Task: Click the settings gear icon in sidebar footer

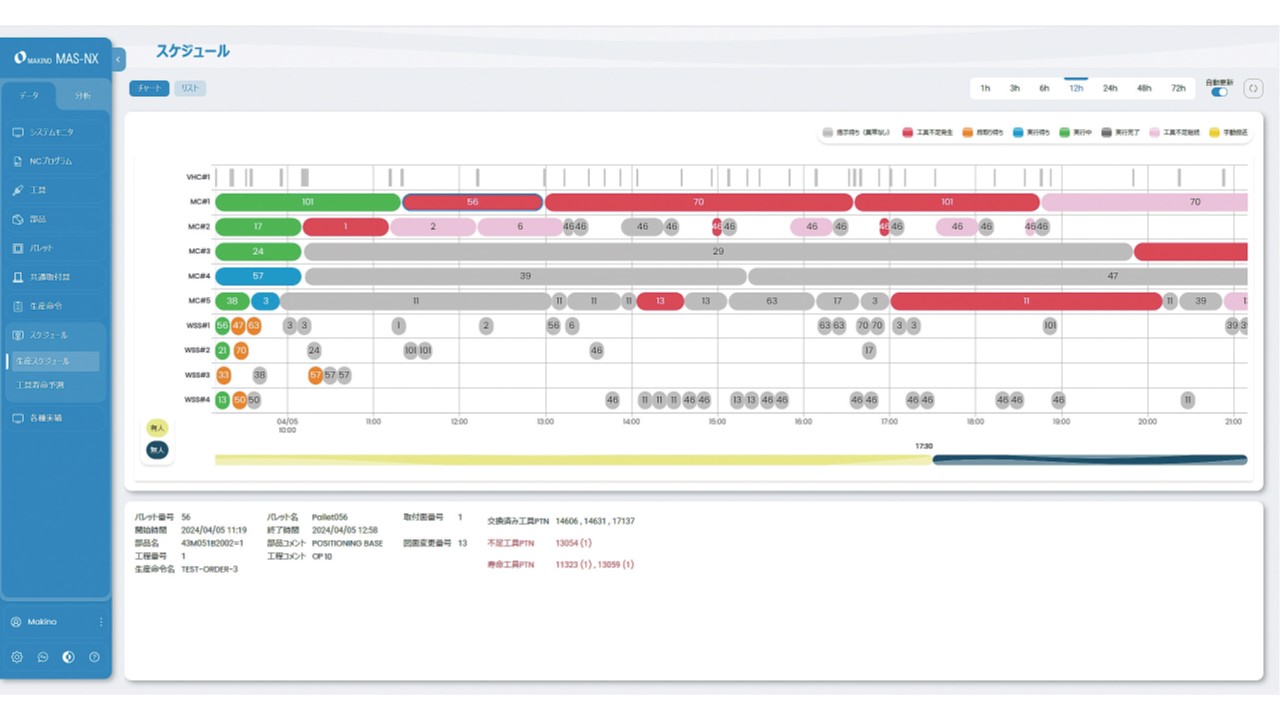Action: tap(17, 657)
